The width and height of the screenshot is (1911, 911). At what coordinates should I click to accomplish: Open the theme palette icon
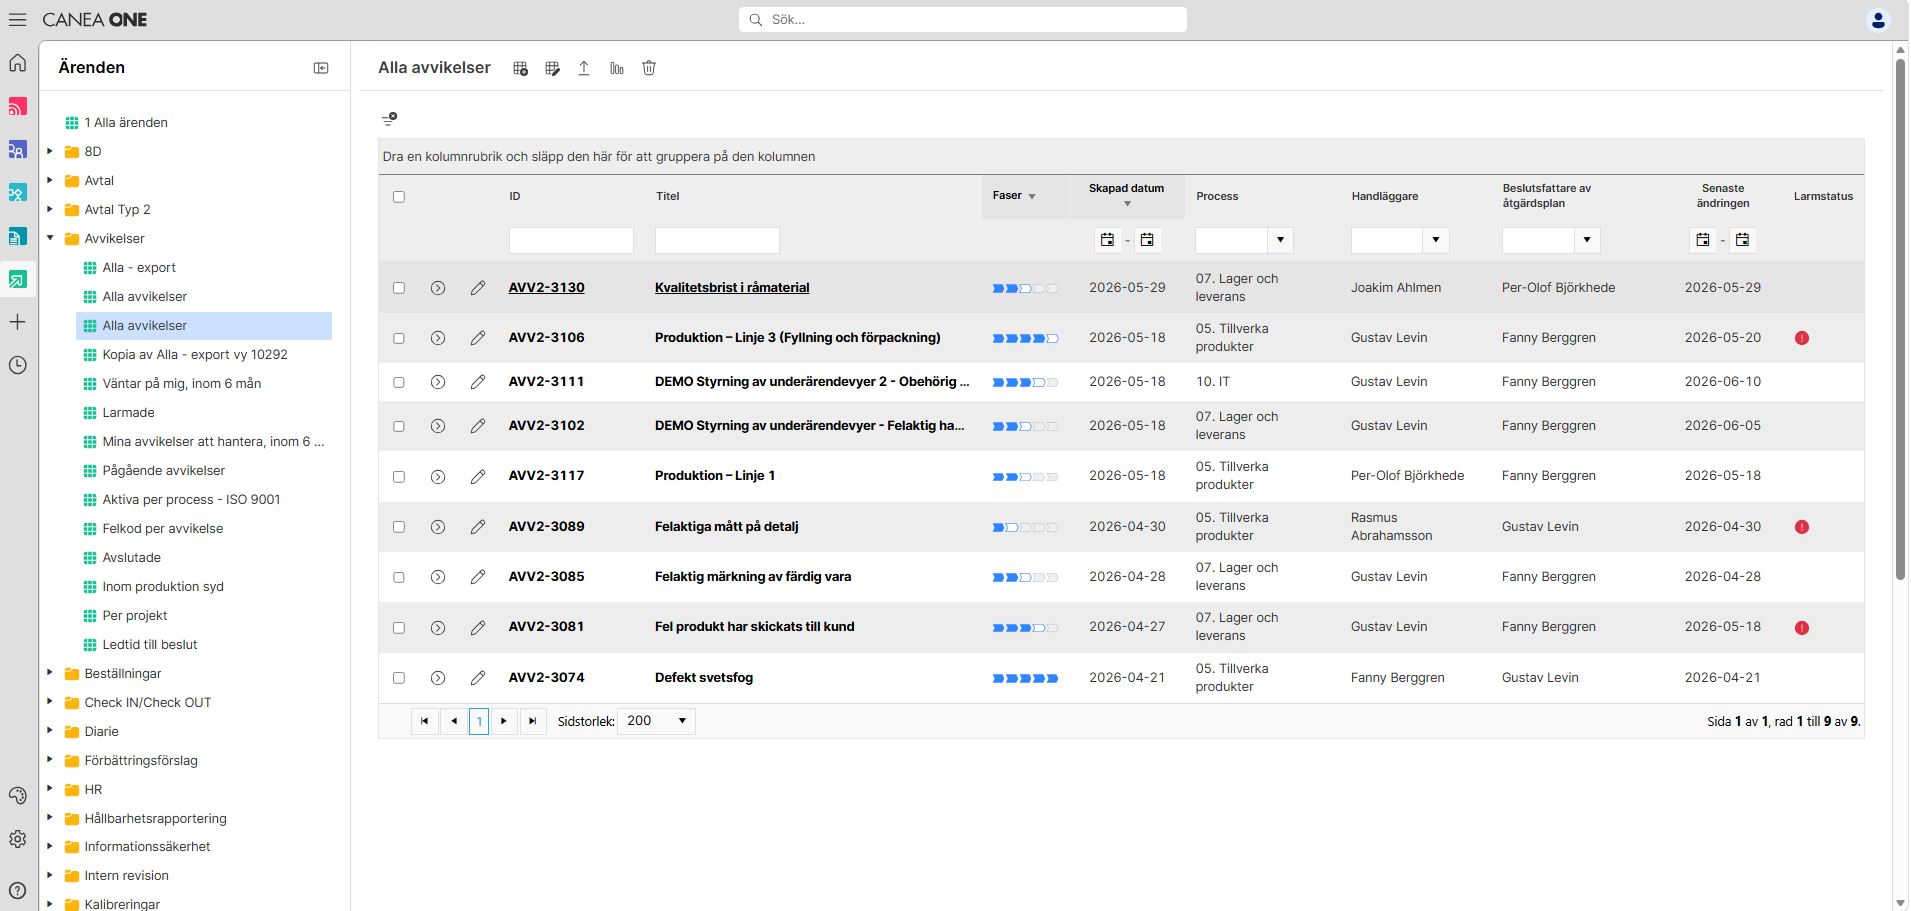17,795
